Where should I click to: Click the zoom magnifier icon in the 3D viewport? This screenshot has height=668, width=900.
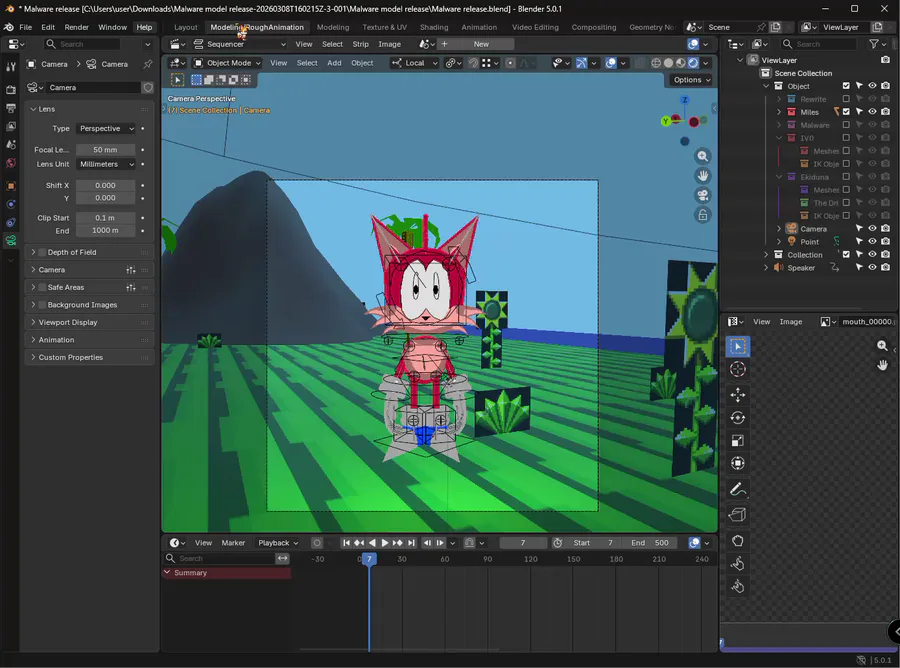click(x=703, y=156)
